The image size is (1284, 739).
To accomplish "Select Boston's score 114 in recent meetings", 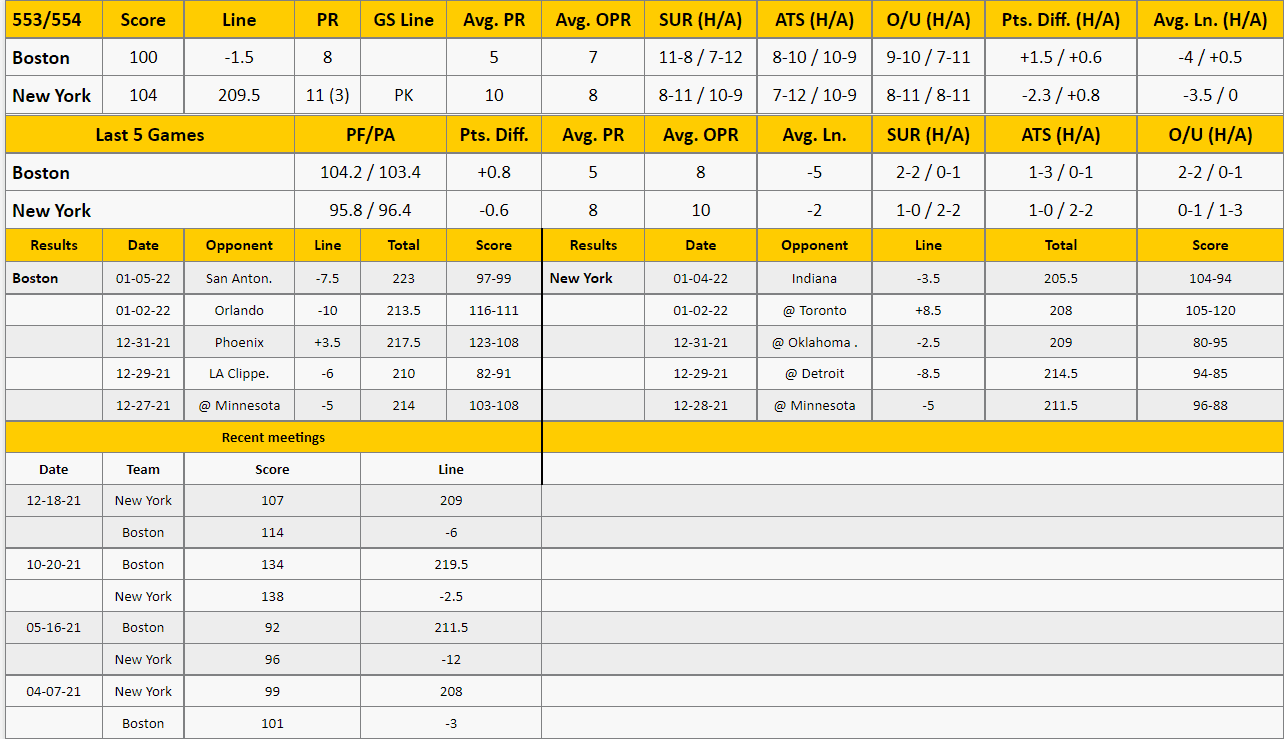I will click(x=272, y=532).
